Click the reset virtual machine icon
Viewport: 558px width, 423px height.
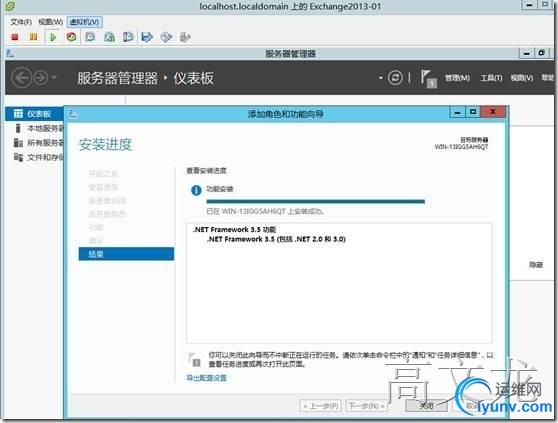72,37
